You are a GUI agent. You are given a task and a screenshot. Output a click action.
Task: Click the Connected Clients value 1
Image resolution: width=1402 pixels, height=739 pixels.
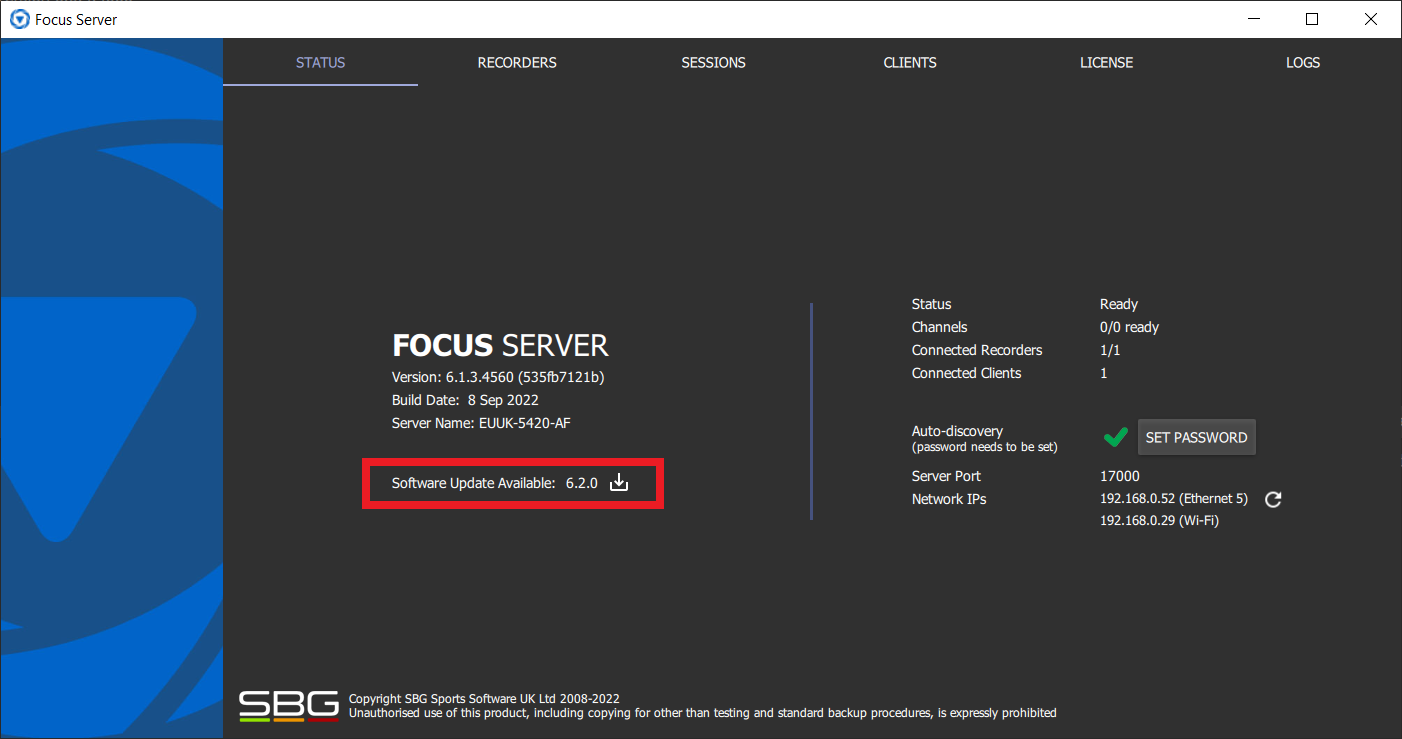(1104, 373)
